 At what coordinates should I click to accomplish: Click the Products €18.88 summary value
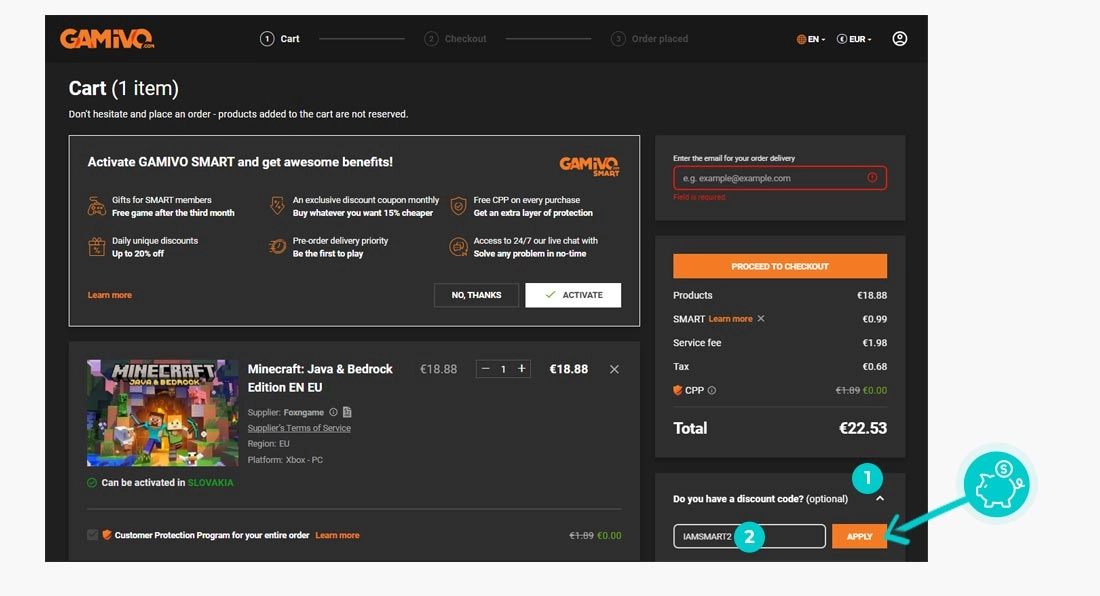[x=871, y=295]
